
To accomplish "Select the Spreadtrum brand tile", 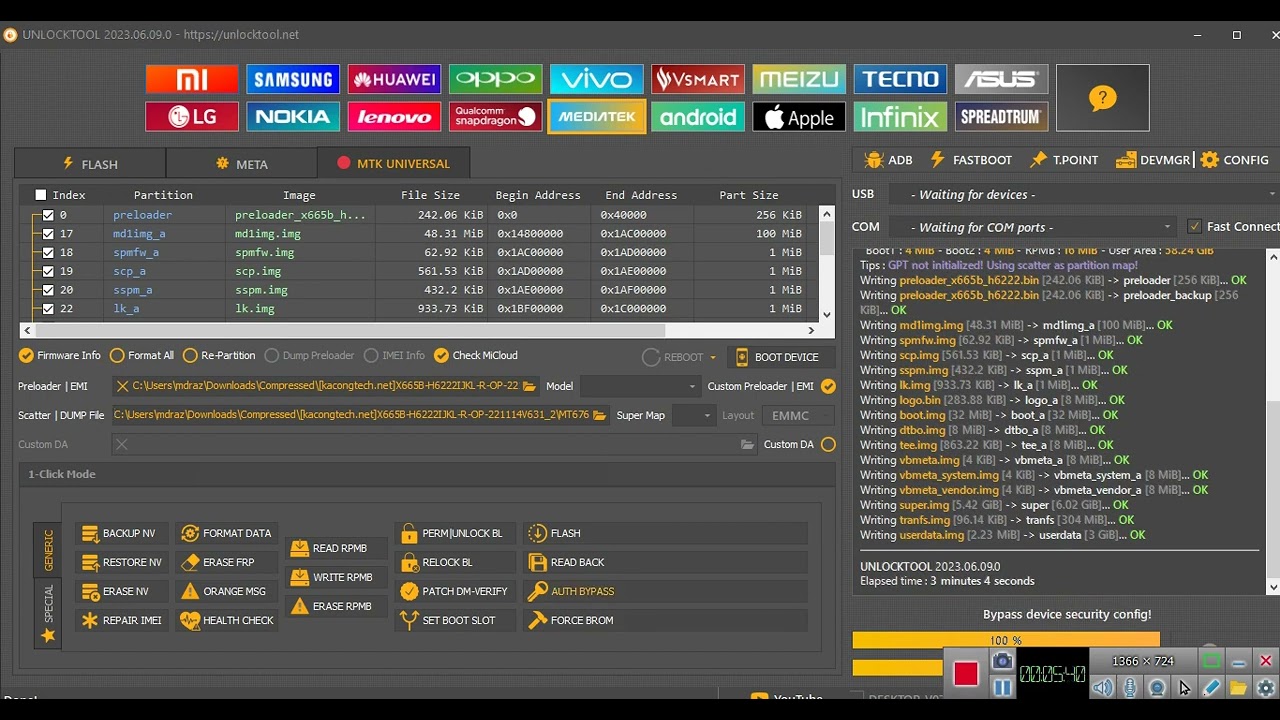I will coord(1001,116).
